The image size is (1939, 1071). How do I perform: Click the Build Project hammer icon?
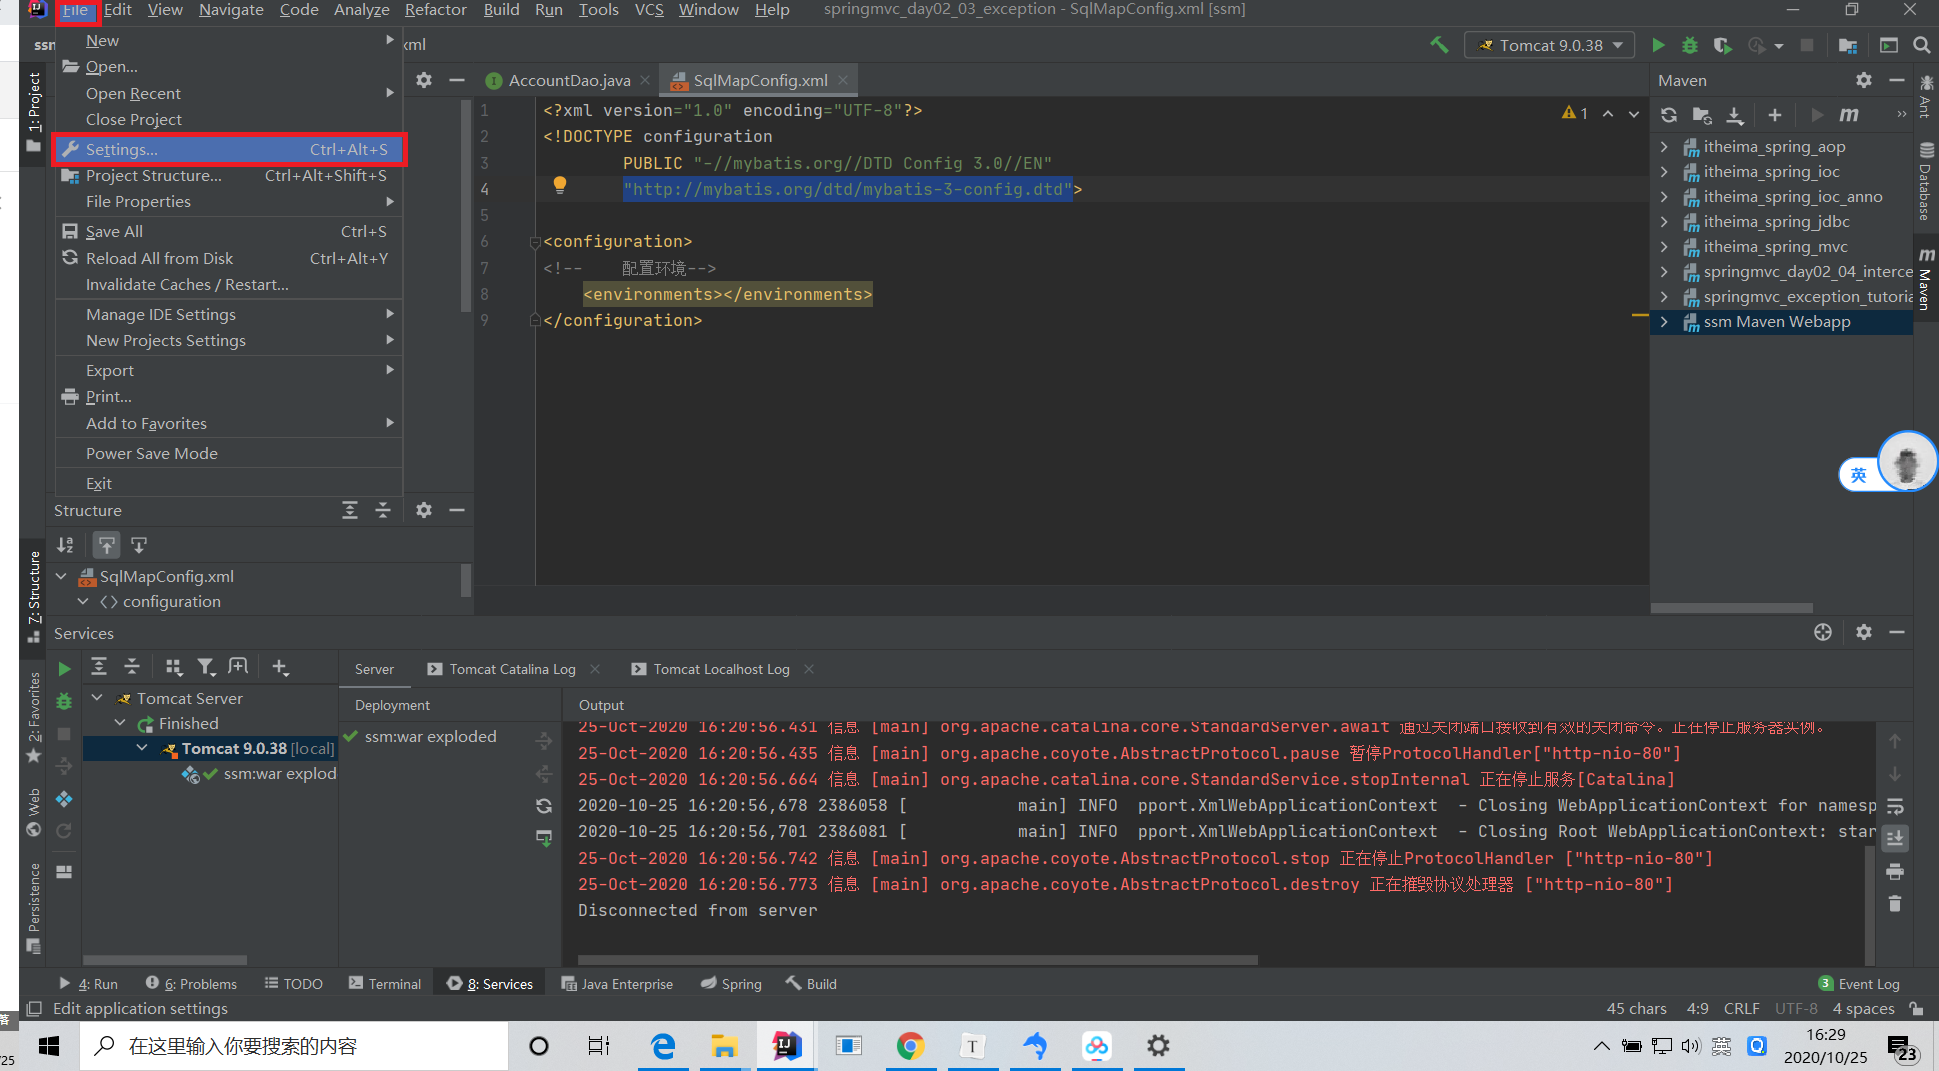click(1440, 44)
